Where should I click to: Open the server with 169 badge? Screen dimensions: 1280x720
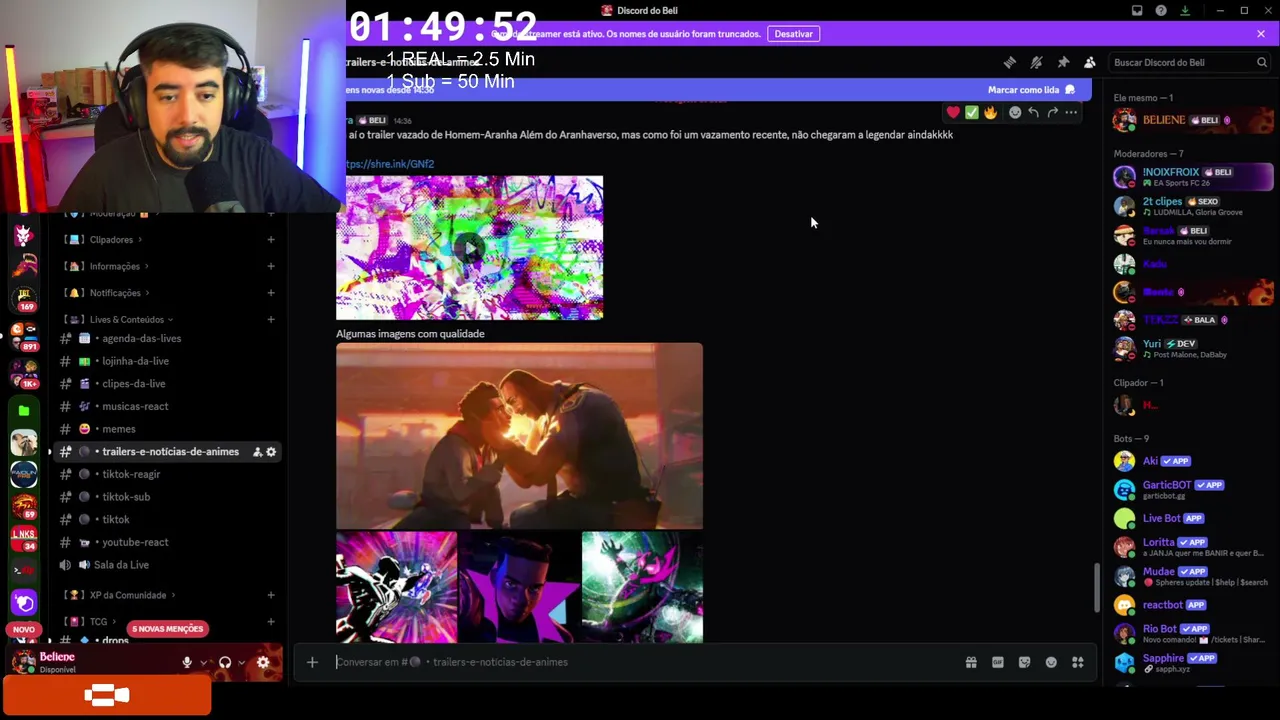pyautogui.click(x=24, y=297)
